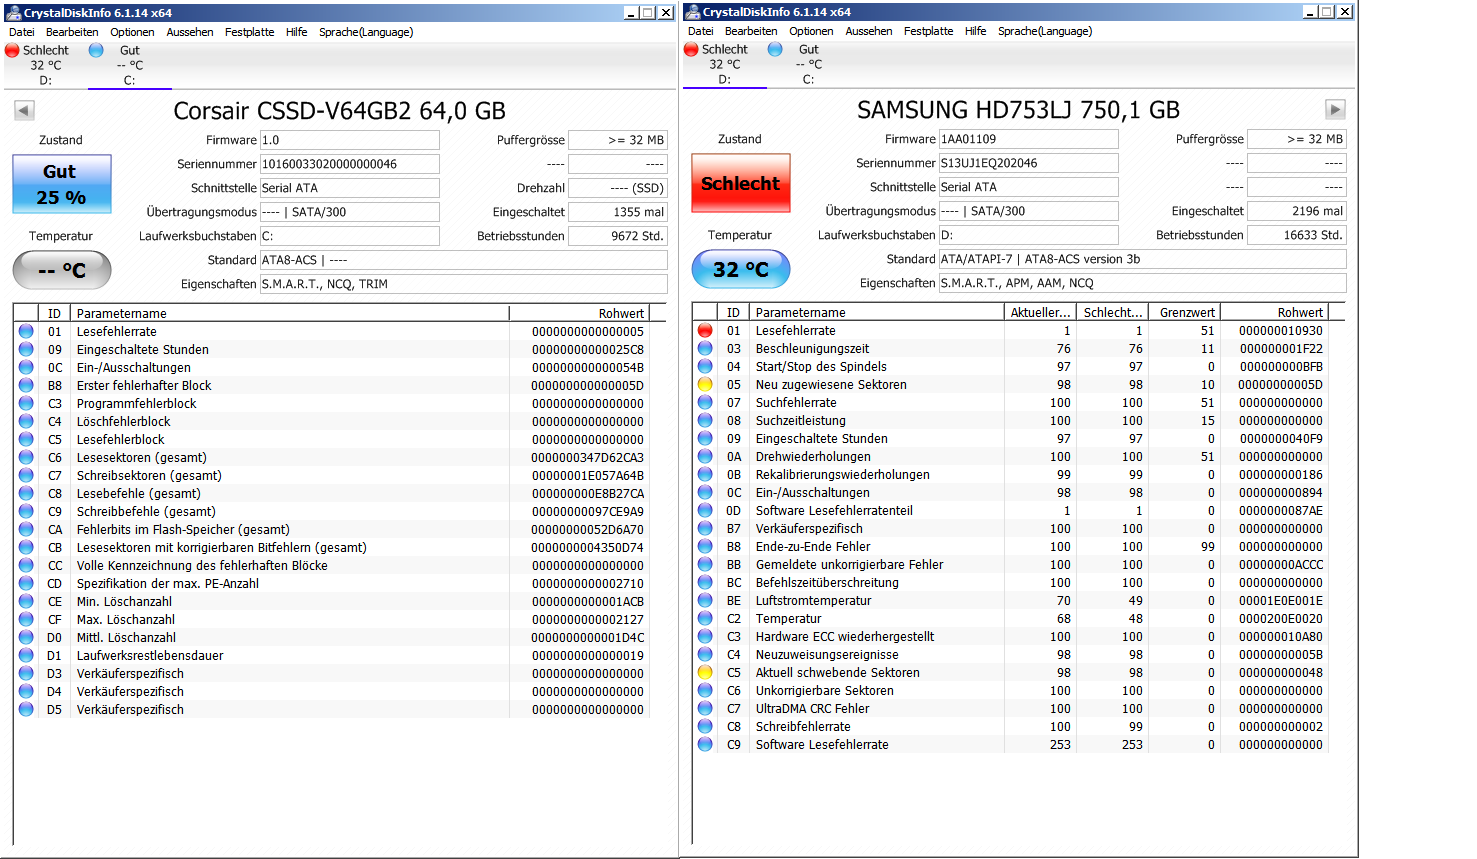Click Mittl. Löschanzahl row
Viewport: 1477px width, 859px height.
coord(332,638)
